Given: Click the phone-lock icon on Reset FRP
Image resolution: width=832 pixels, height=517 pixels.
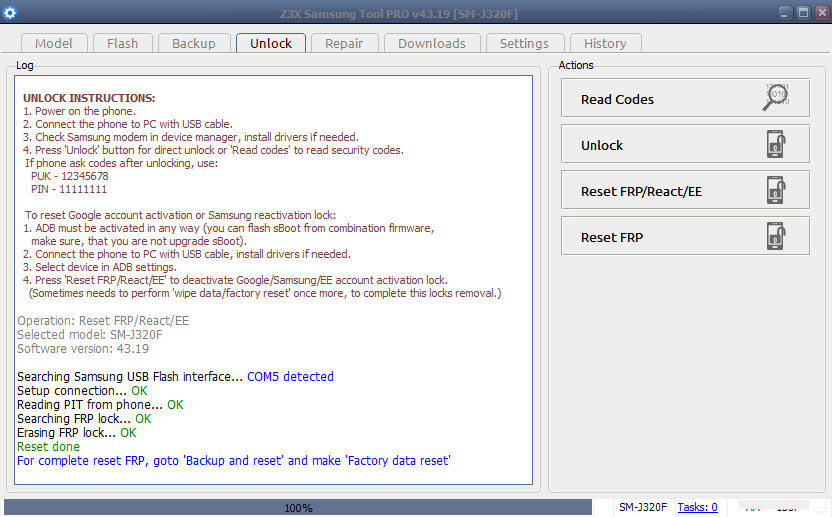Looking at the screenshot, I should 776,236.
